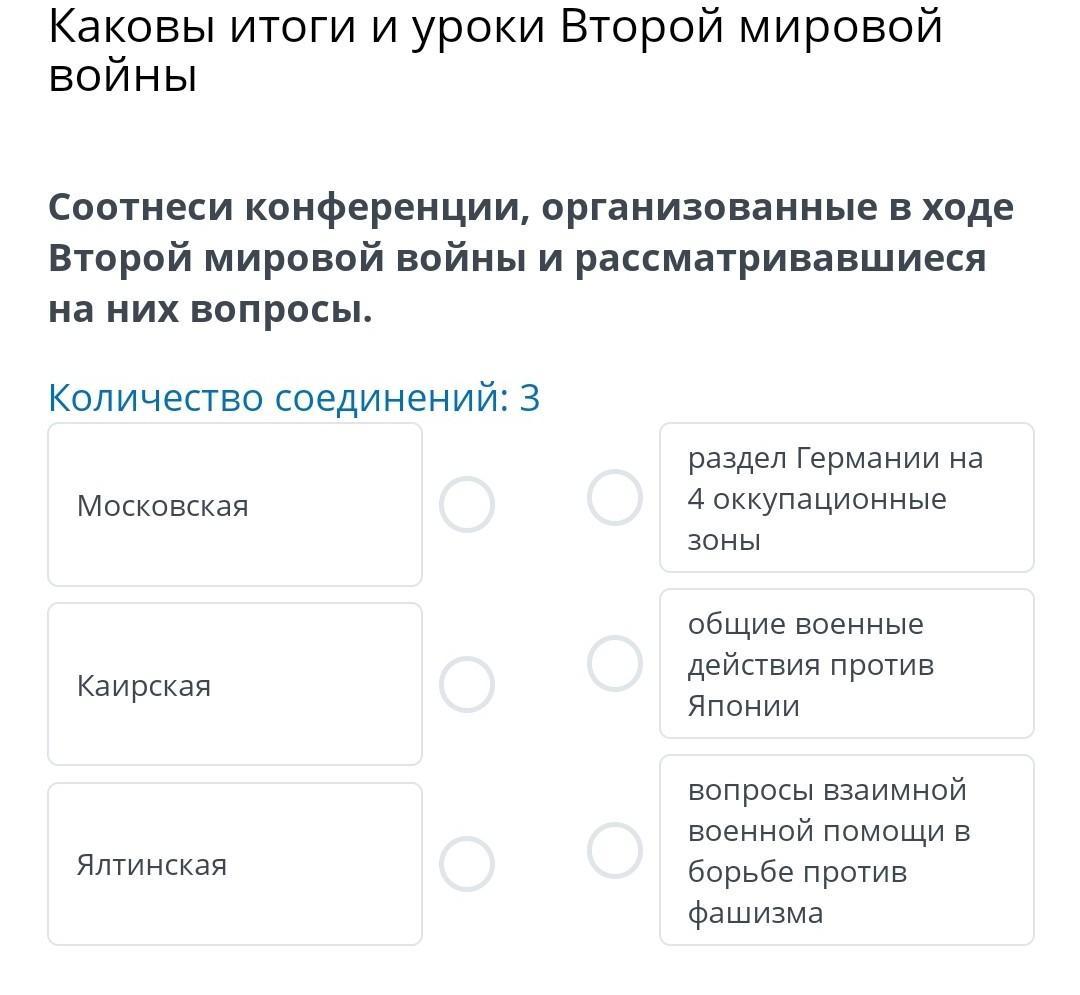Select the connector circle next to Ялтинская
This screenshot has width=1080, height=995.
click(x=467, y=864)
